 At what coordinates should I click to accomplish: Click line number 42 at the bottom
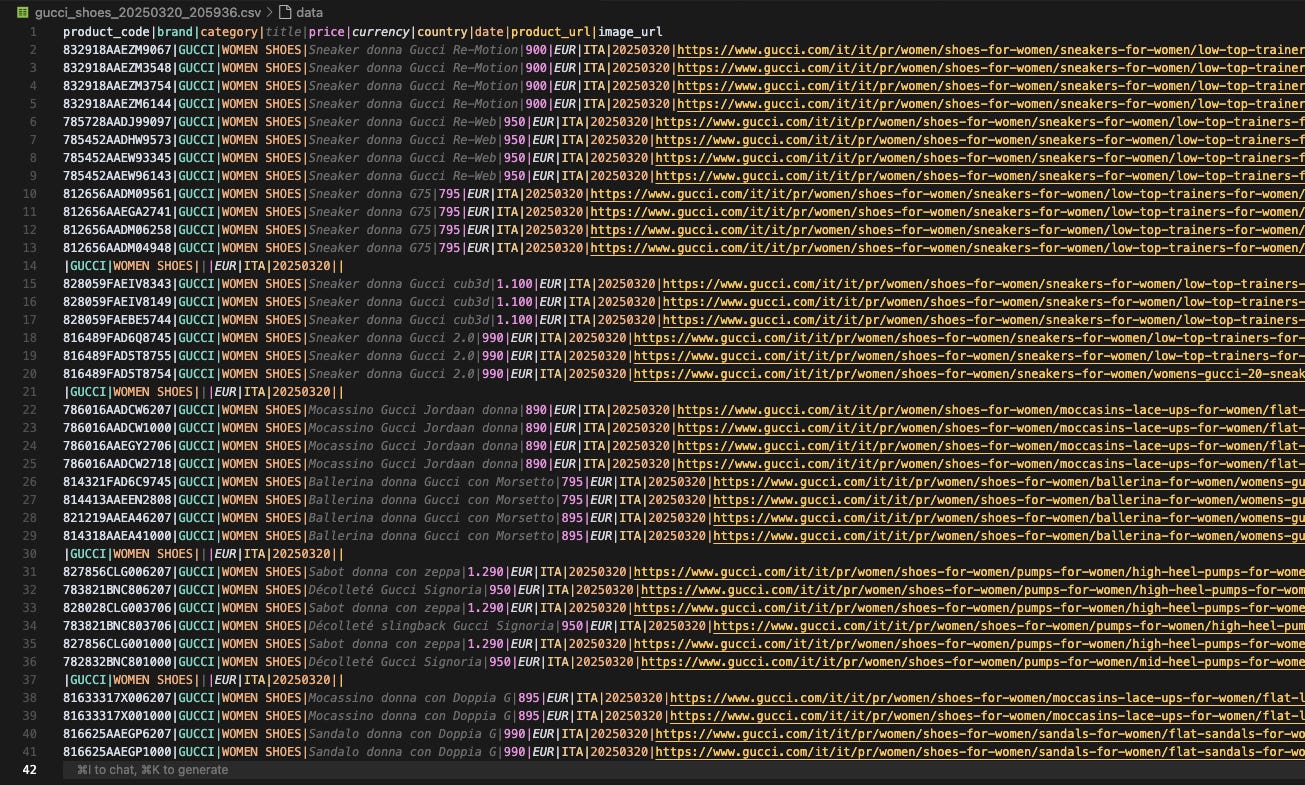click(x=30, y=770)
